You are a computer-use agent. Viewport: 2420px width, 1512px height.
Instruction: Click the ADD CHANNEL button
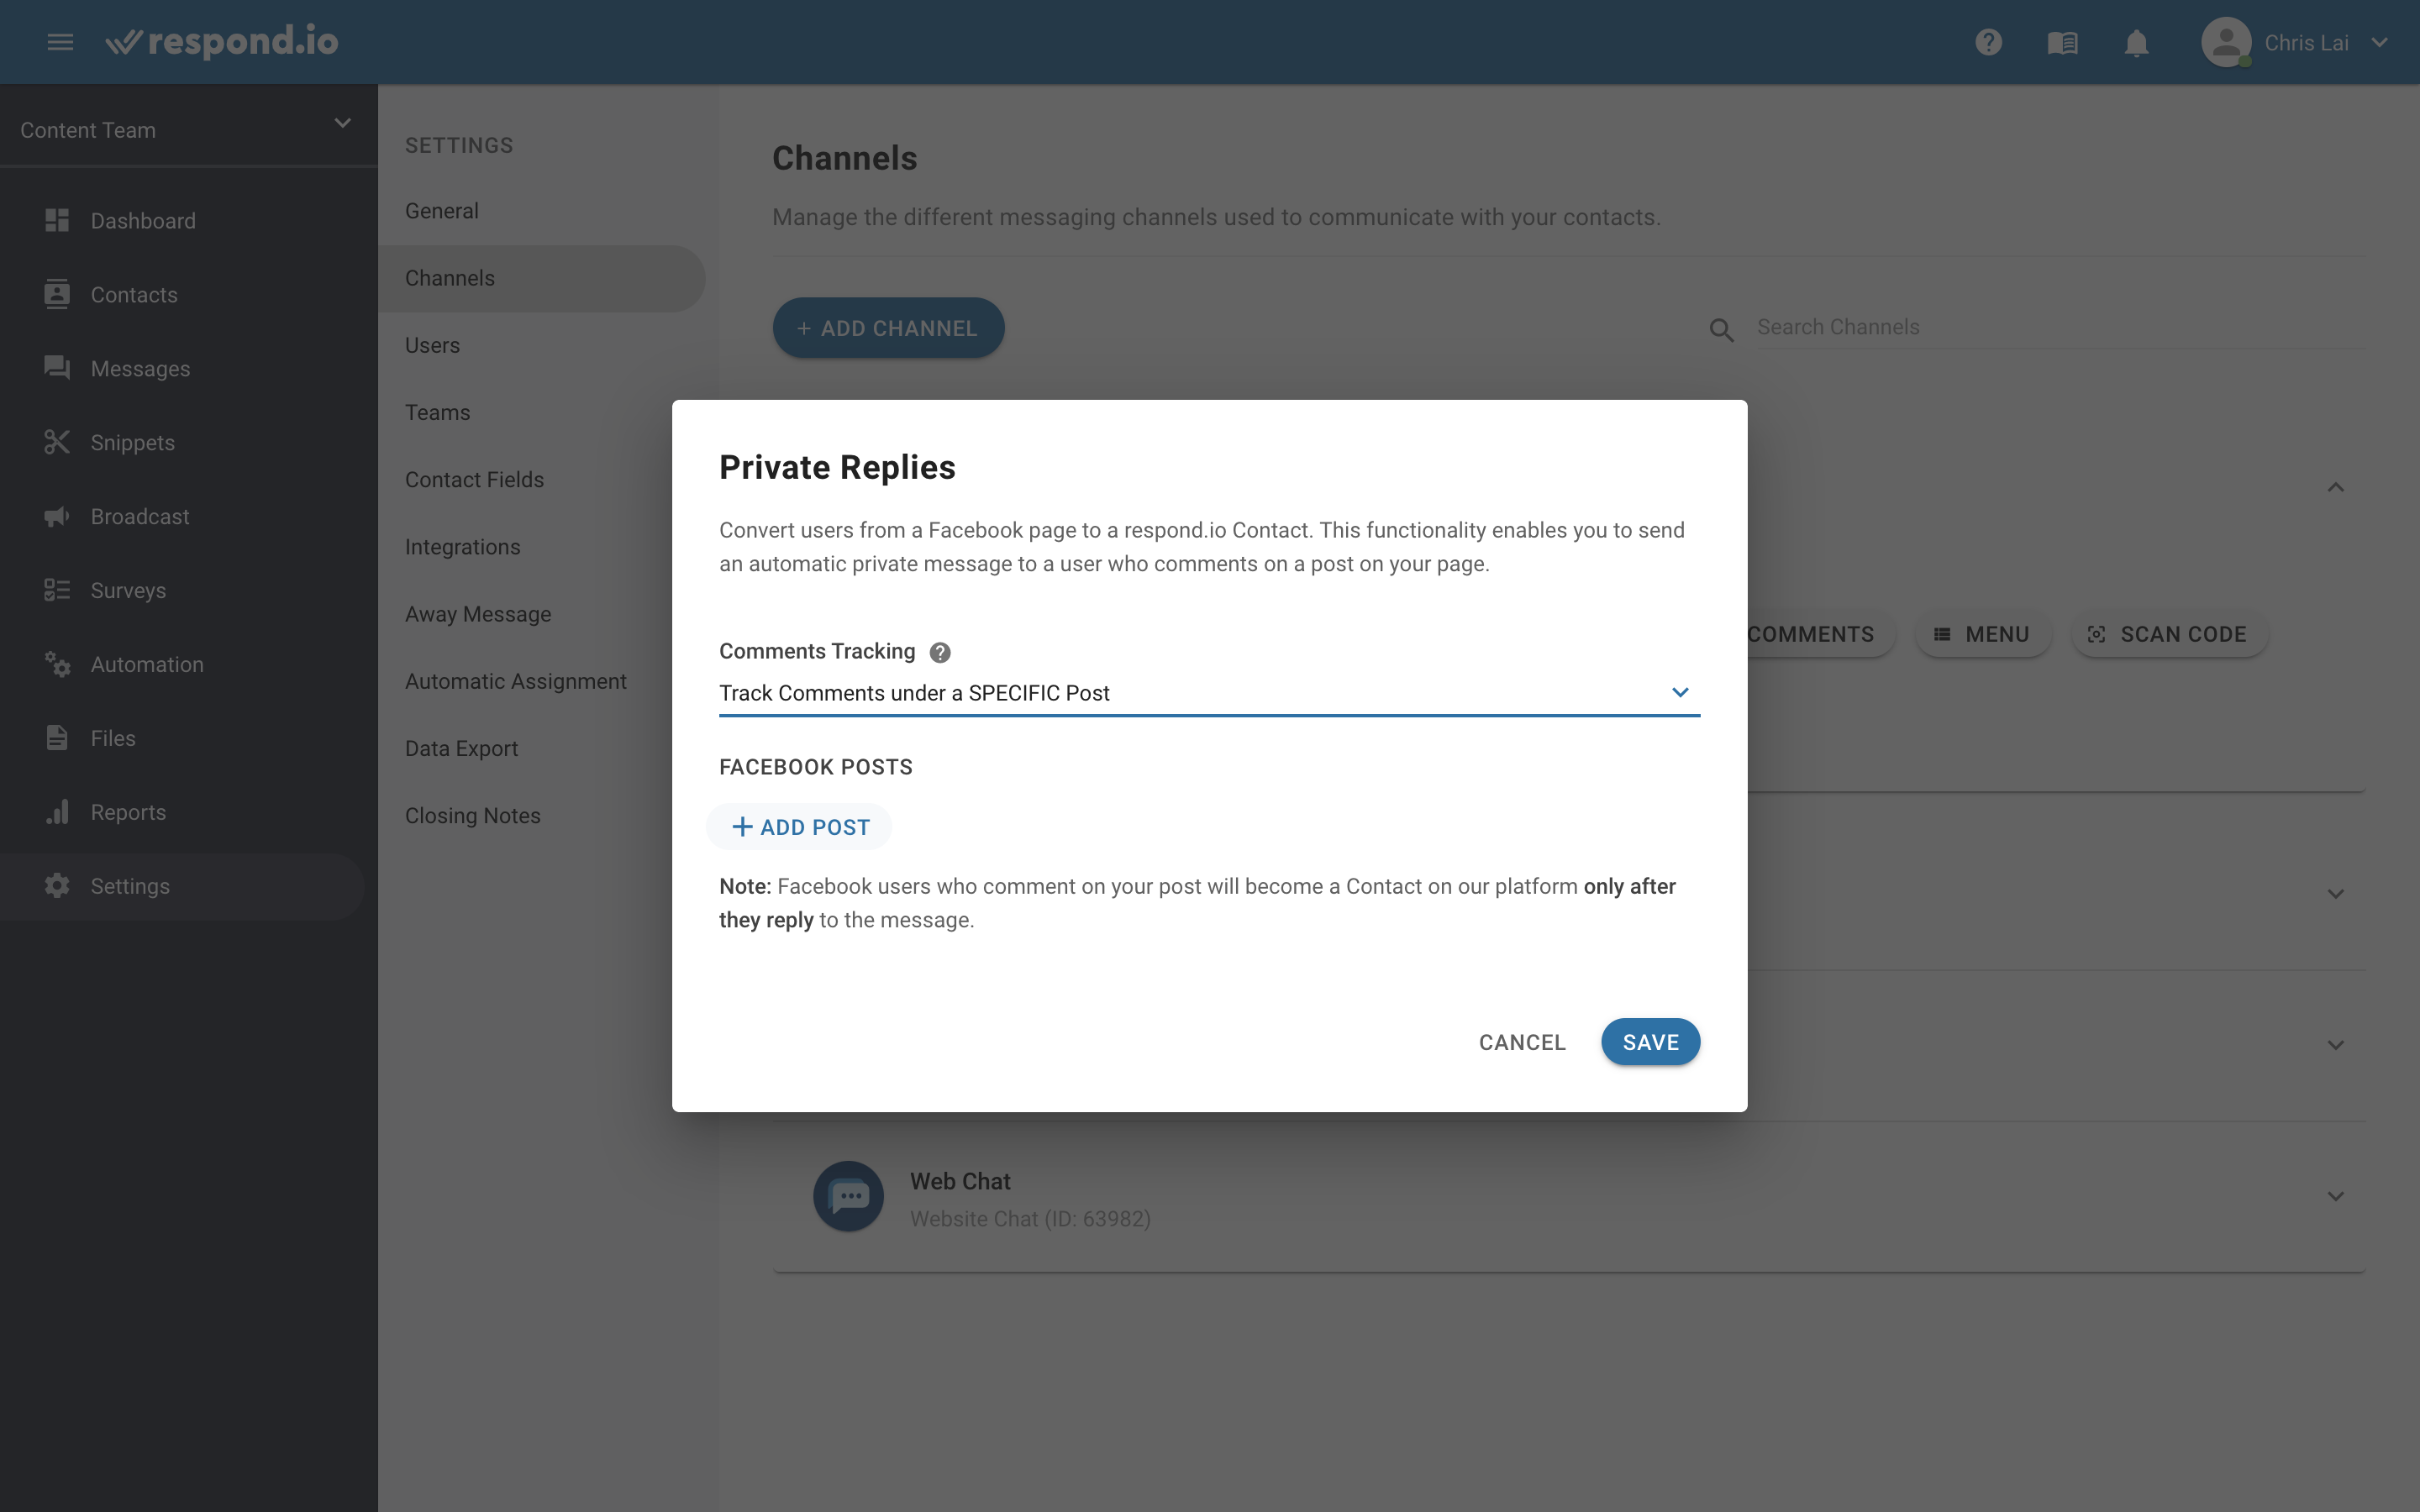(886, 326)
